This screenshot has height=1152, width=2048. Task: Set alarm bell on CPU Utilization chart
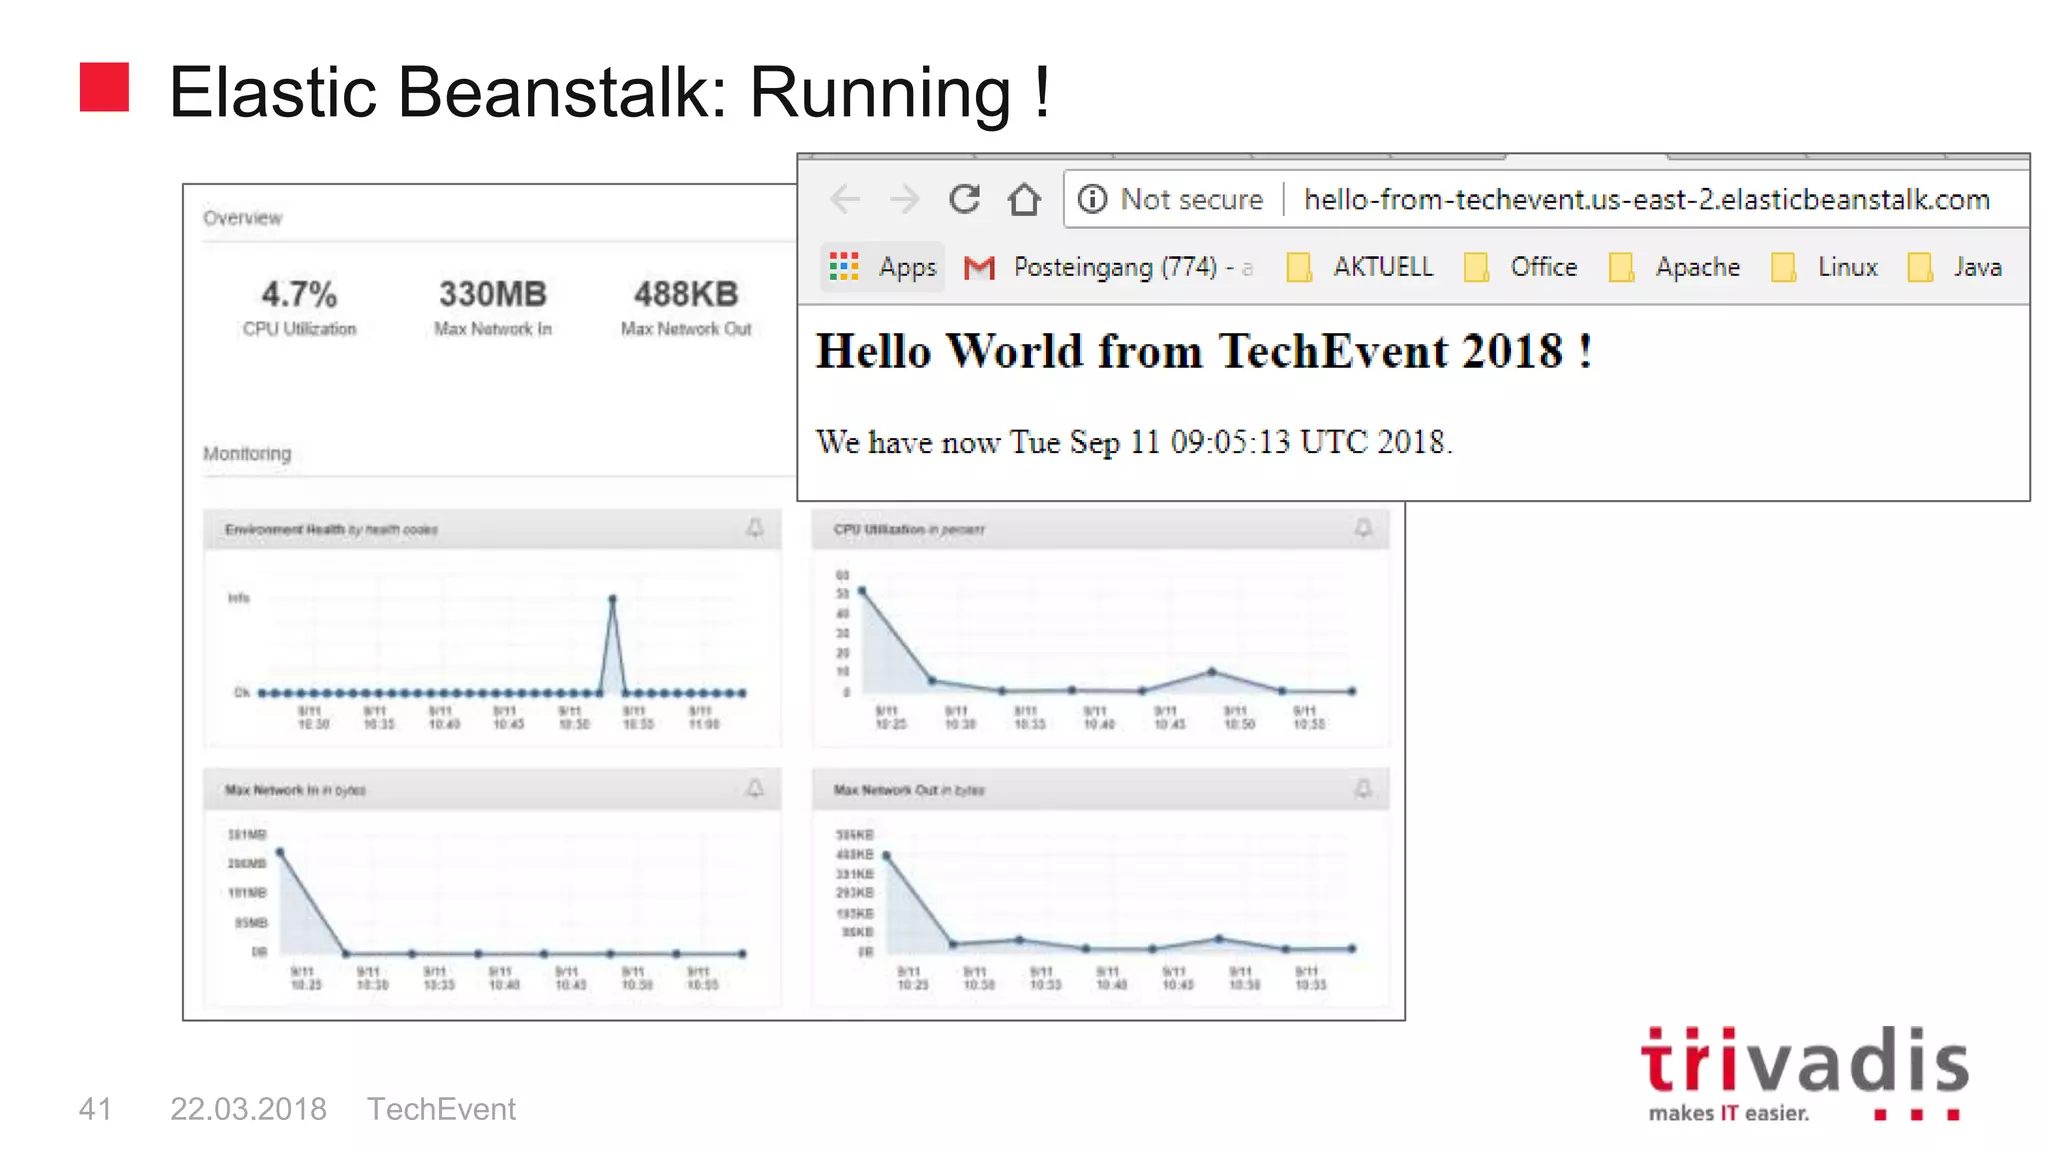click(1363, 528)
